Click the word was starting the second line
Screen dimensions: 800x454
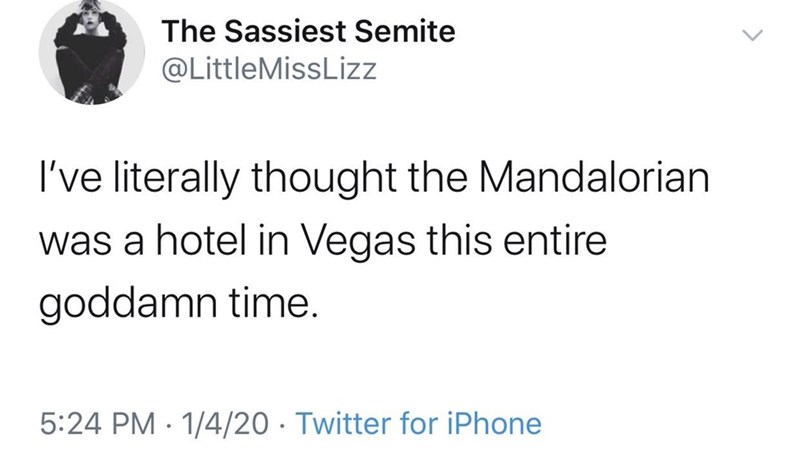tap(72, 243)
